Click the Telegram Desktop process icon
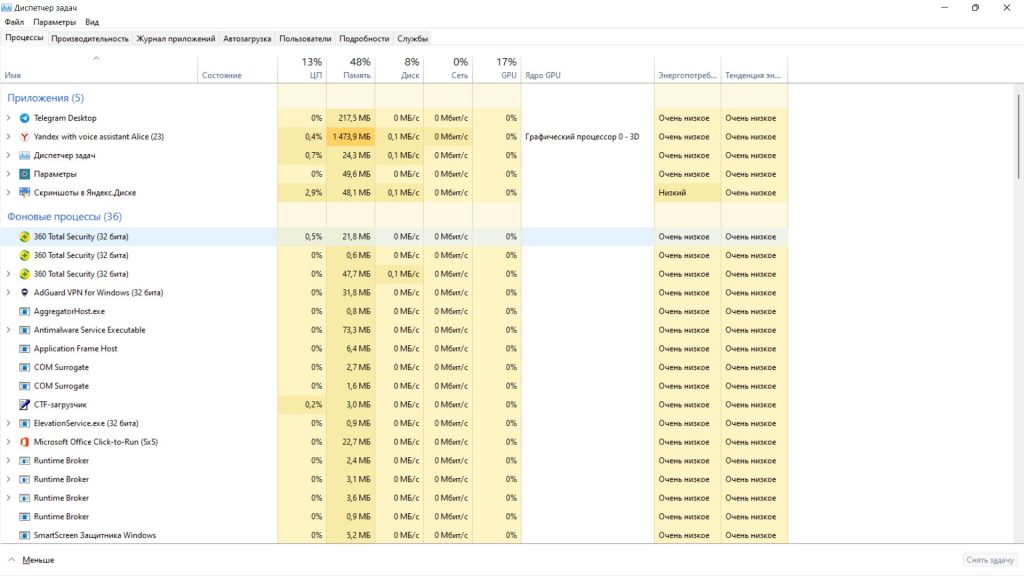The width and height of the screenshot is (1024, 576). click(x=24, y=118)
